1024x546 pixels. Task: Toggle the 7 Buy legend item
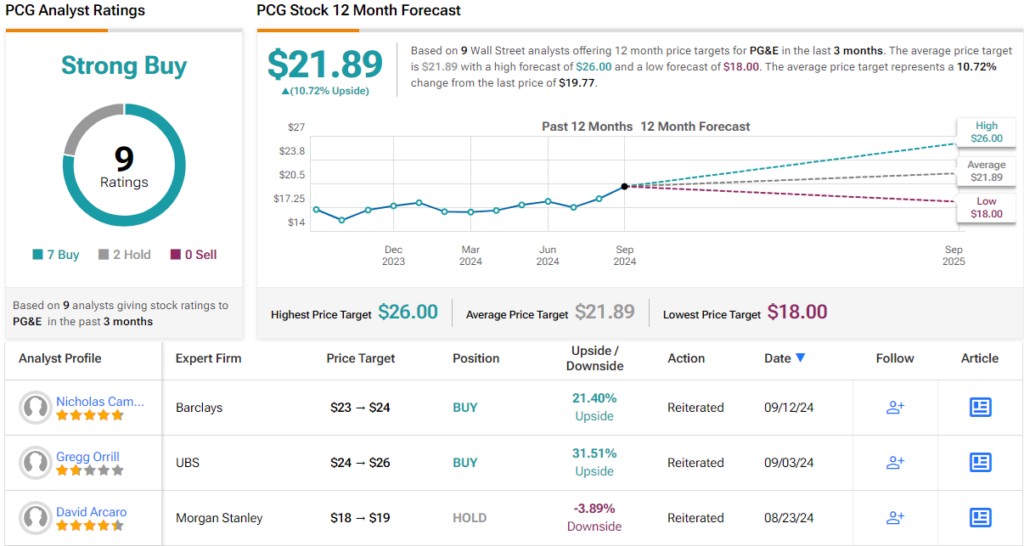56,254
